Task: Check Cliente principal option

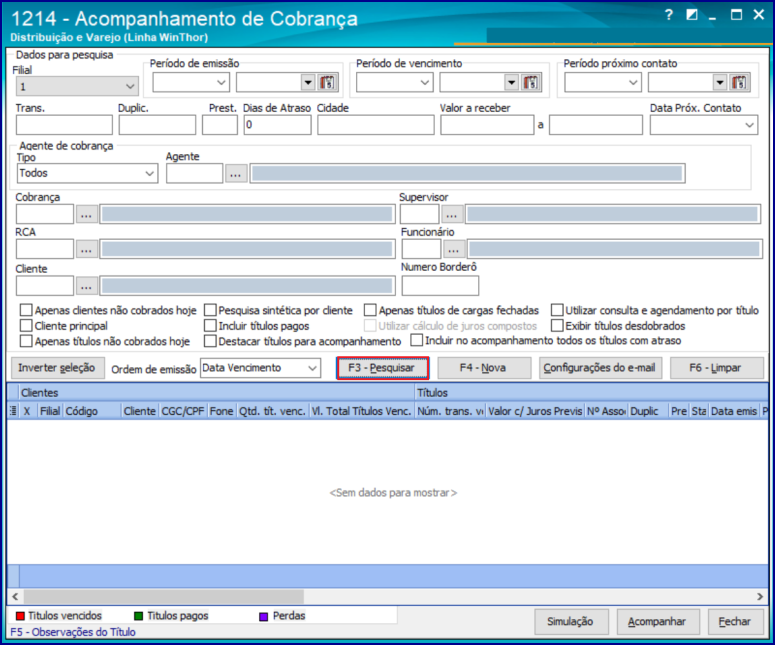Action: point(26,326)
